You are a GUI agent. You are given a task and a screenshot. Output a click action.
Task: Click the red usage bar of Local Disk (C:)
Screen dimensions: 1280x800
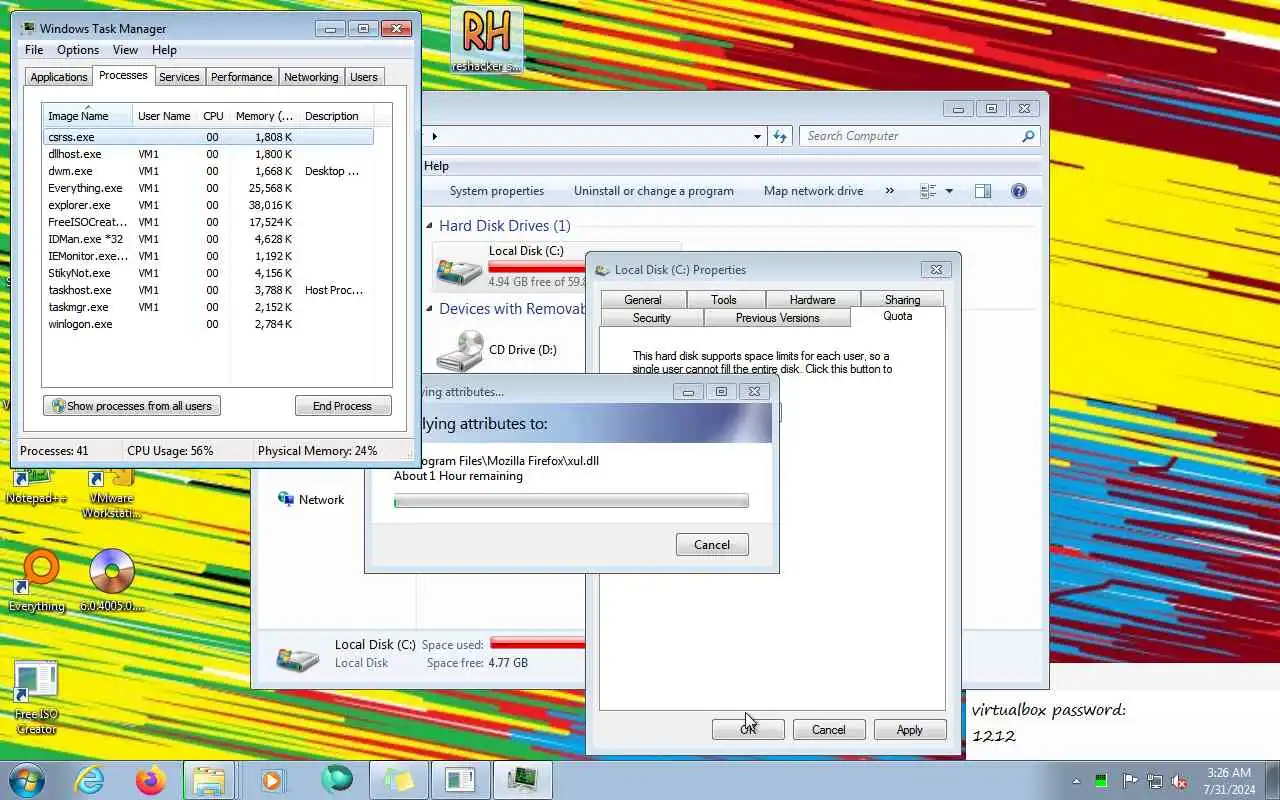(537, 268)
